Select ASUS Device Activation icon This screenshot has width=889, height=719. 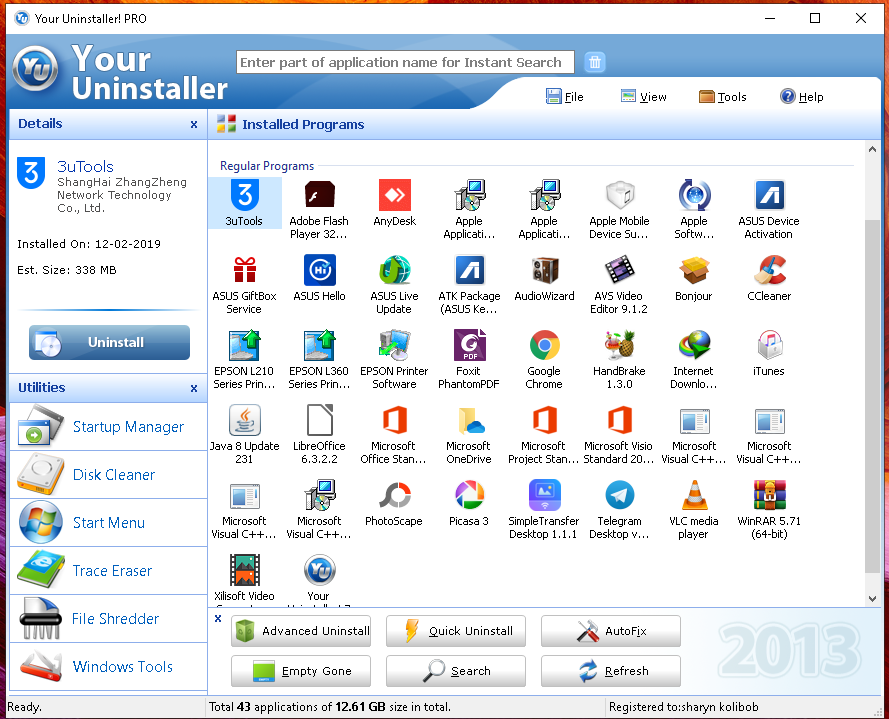(x=769, y=195)
